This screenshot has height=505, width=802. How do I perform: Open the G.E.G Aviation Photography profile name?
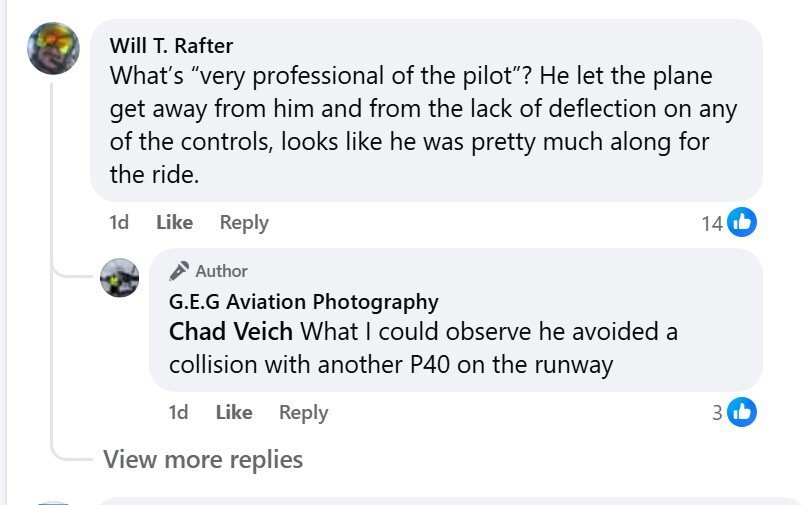pos(303,301)
